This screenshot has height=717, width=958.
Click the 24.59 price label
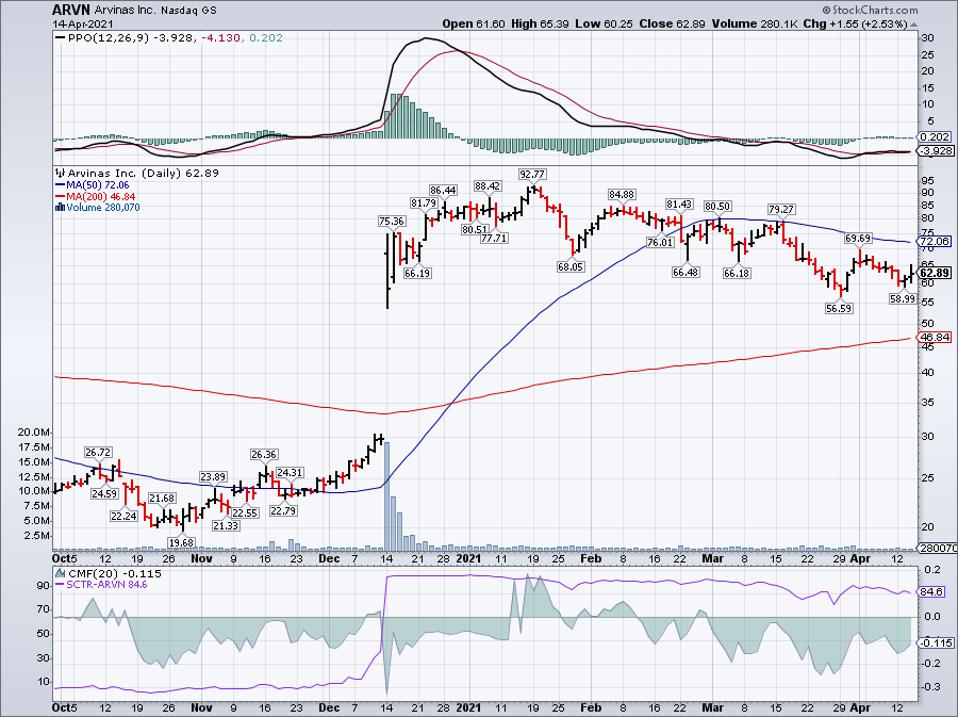104,493
